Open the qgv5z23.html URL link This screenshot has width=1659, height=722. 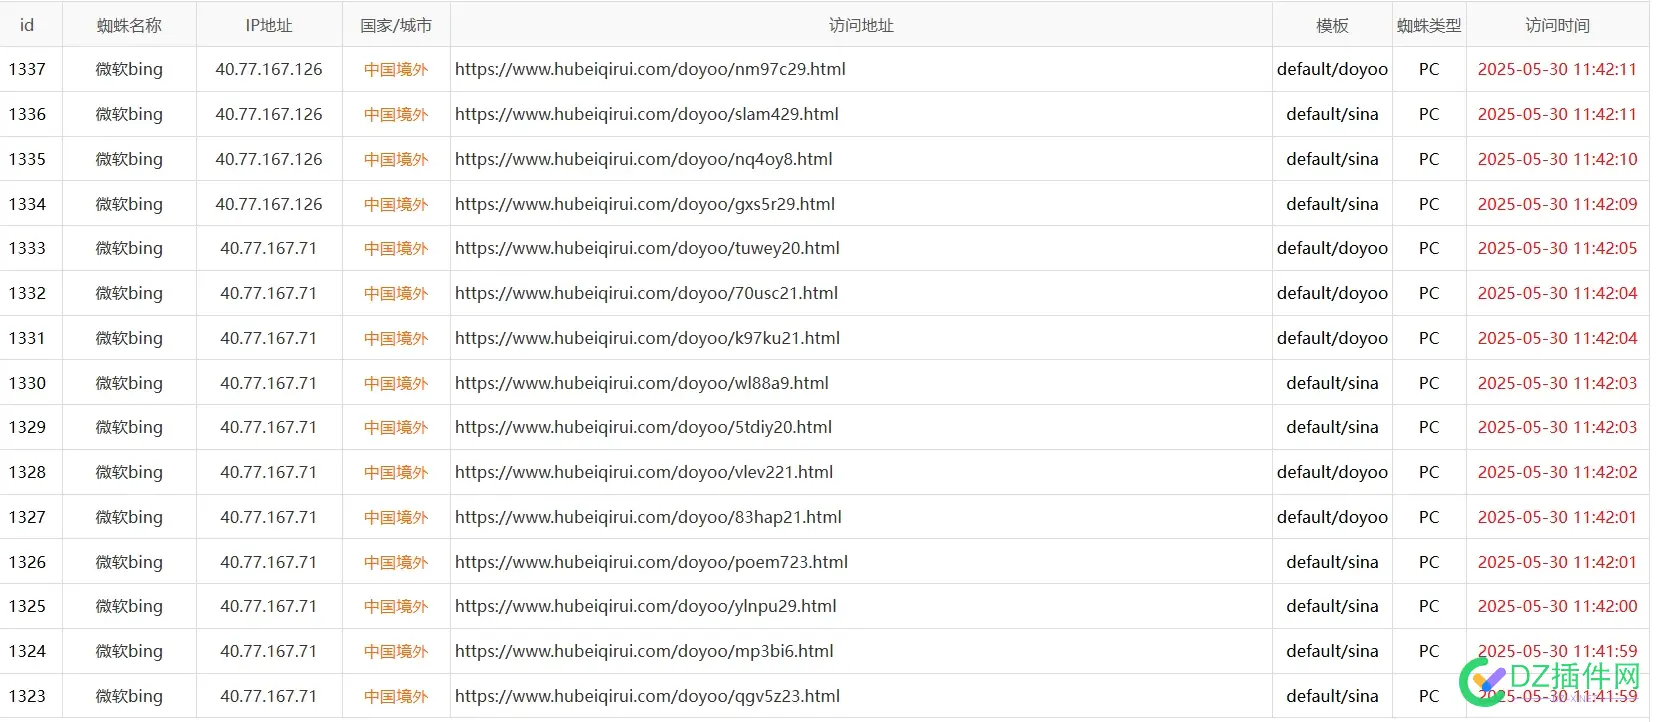click(x=647, y=696)
